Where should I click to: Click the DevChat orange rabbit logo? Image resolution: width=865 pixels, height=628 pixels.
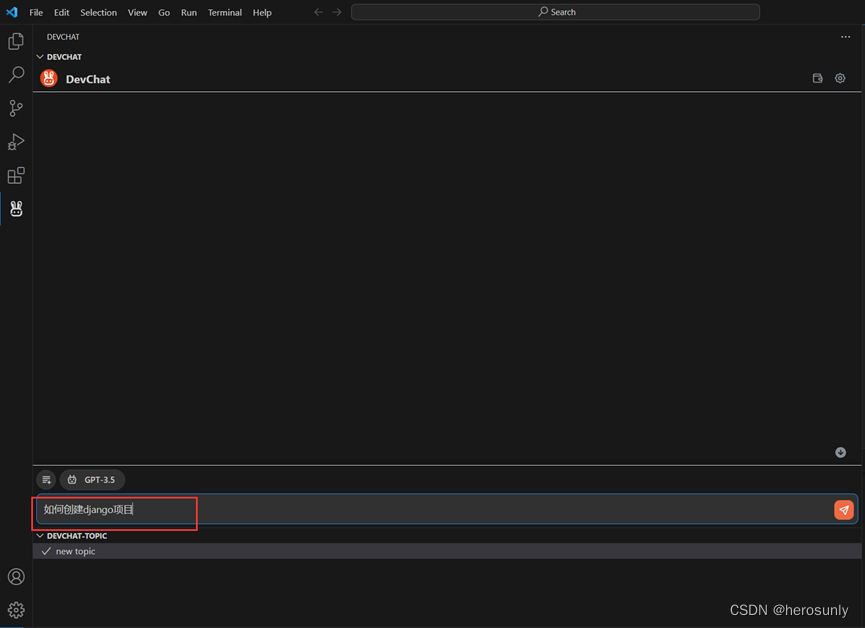click(49, 78)
